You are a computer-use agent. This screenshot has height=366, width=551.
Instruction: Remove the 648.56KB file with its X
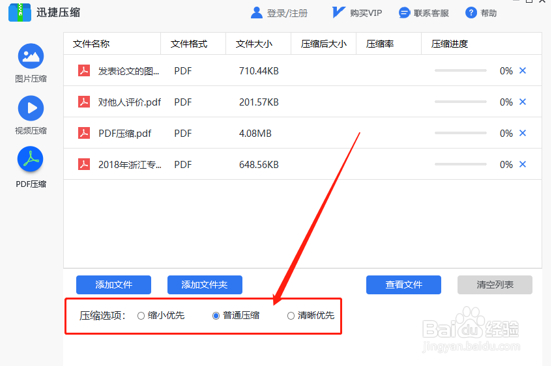point(523,164)
